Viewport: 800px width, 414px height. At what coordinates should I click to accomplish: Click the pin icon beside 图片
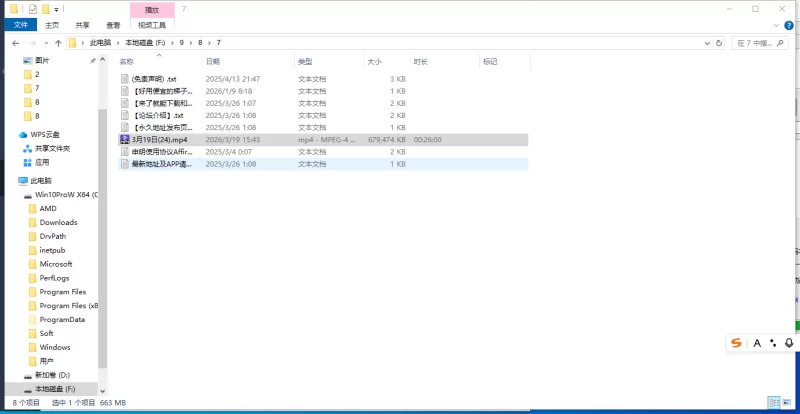pos(93,60)
